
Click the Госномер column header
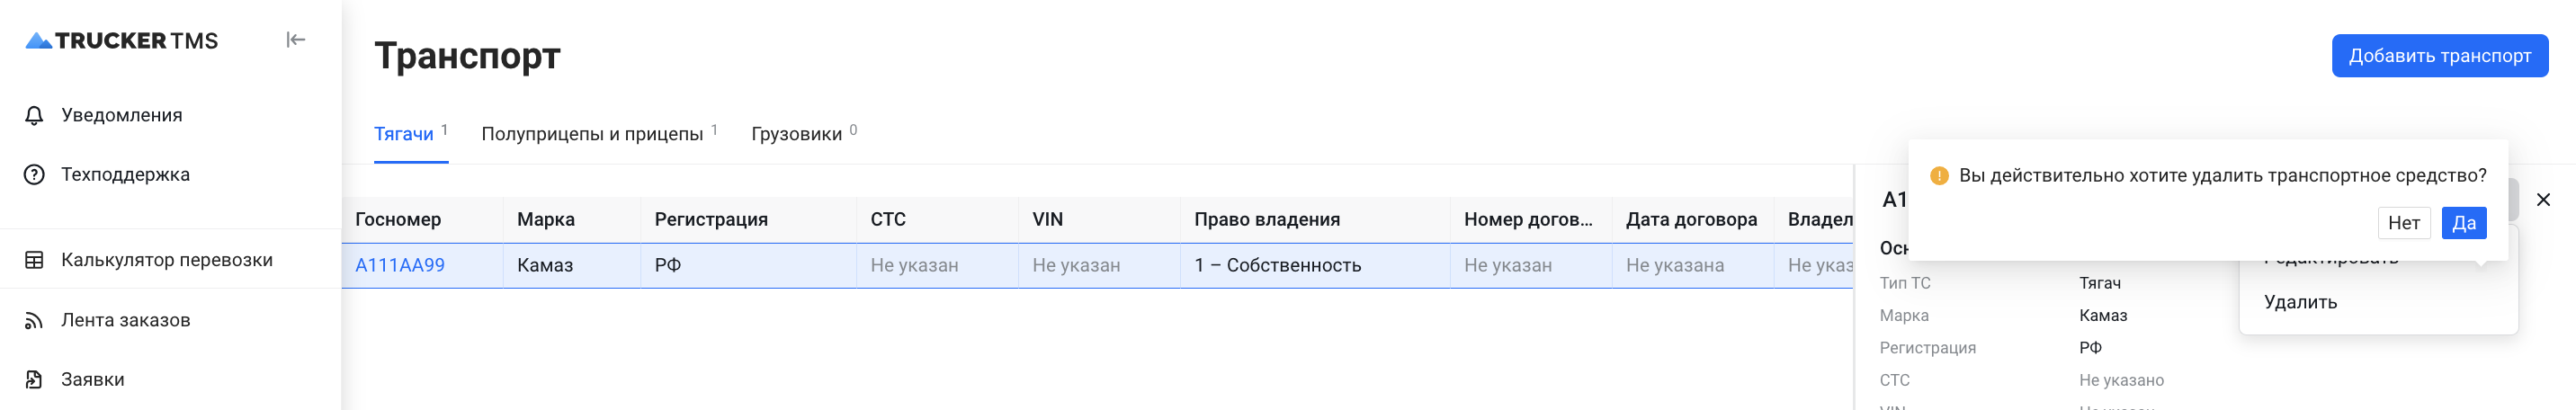pos(398,219)
